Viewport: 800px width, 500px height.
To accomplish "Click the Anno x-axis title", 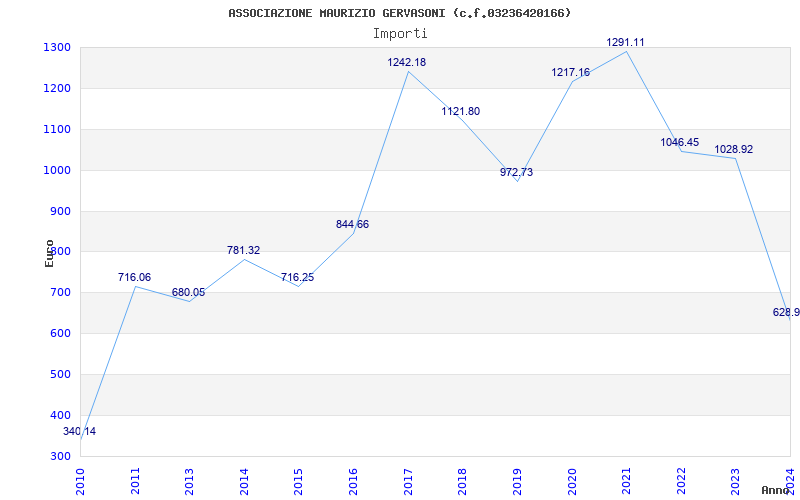I will [776, 490].
